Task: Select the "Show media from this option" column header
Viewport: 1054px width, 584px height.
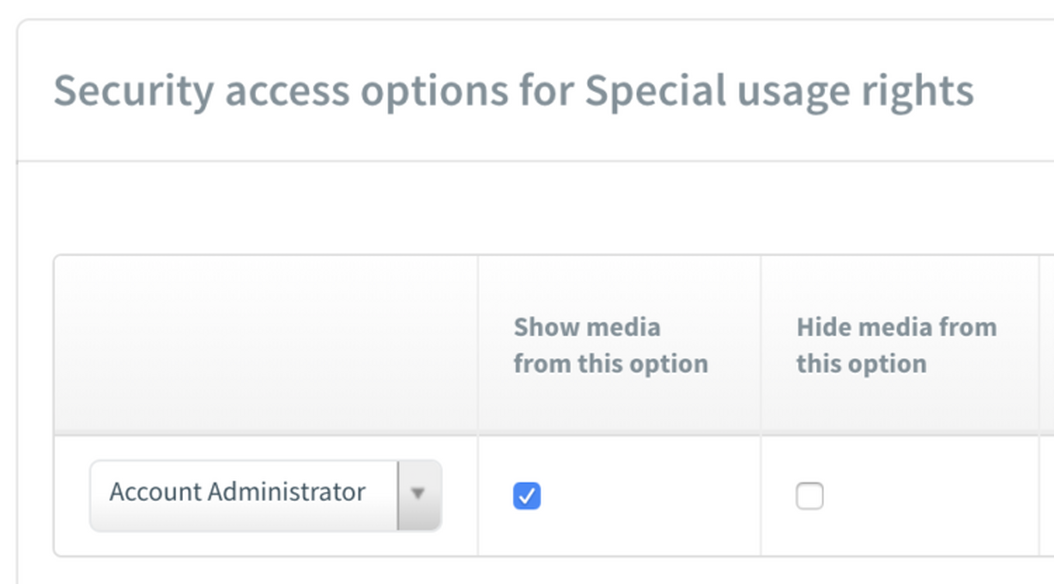Action: 610,345
